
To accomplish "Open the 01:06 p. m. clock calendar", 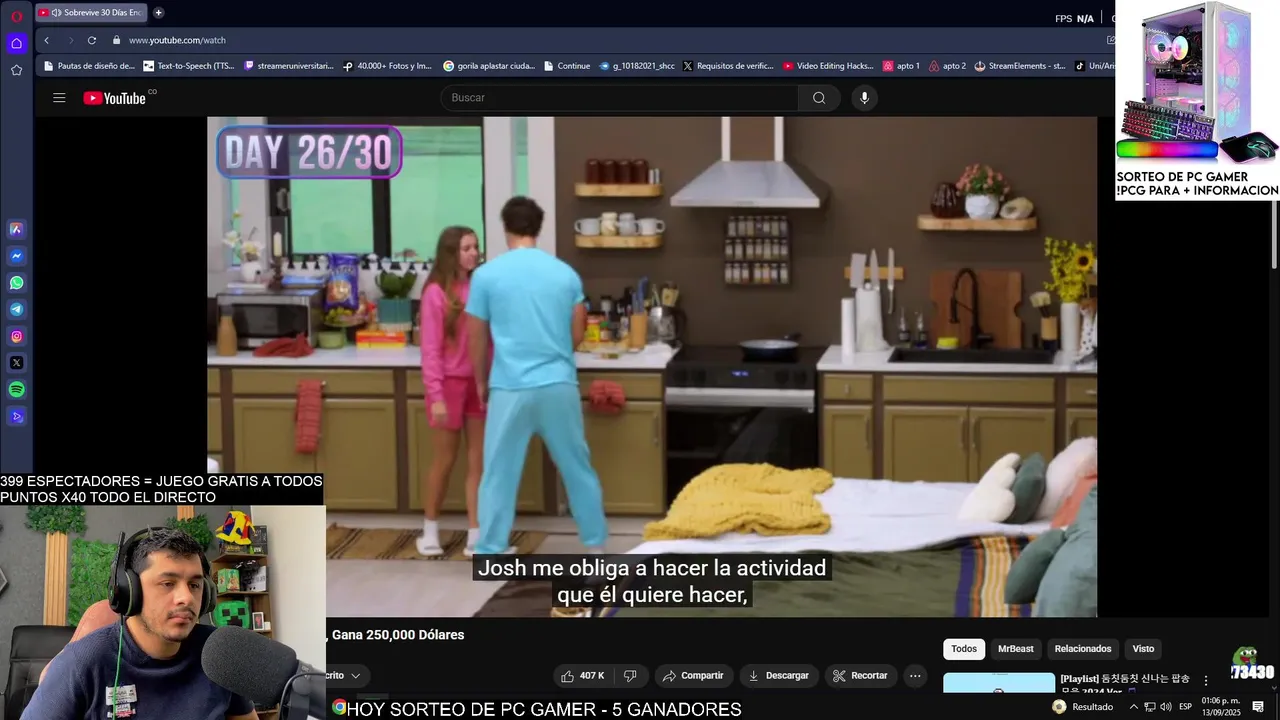I will point(1221,707).
